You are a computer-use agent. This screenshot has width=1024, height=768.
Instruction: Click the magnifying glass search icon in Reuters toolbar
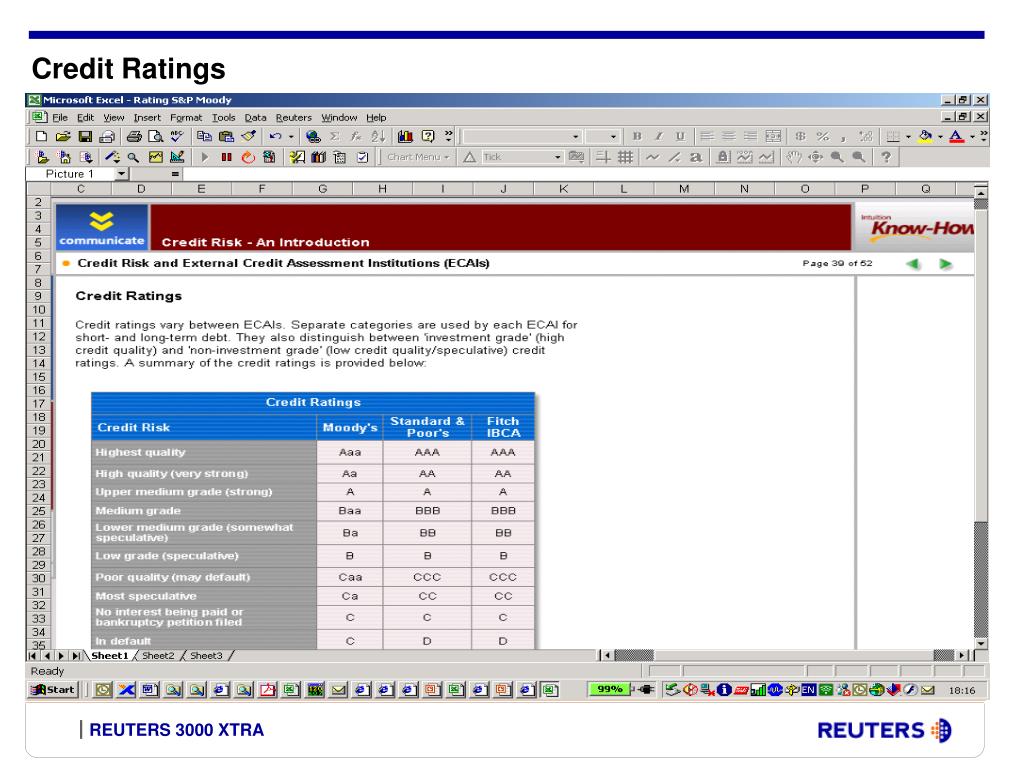coord(133,157)
